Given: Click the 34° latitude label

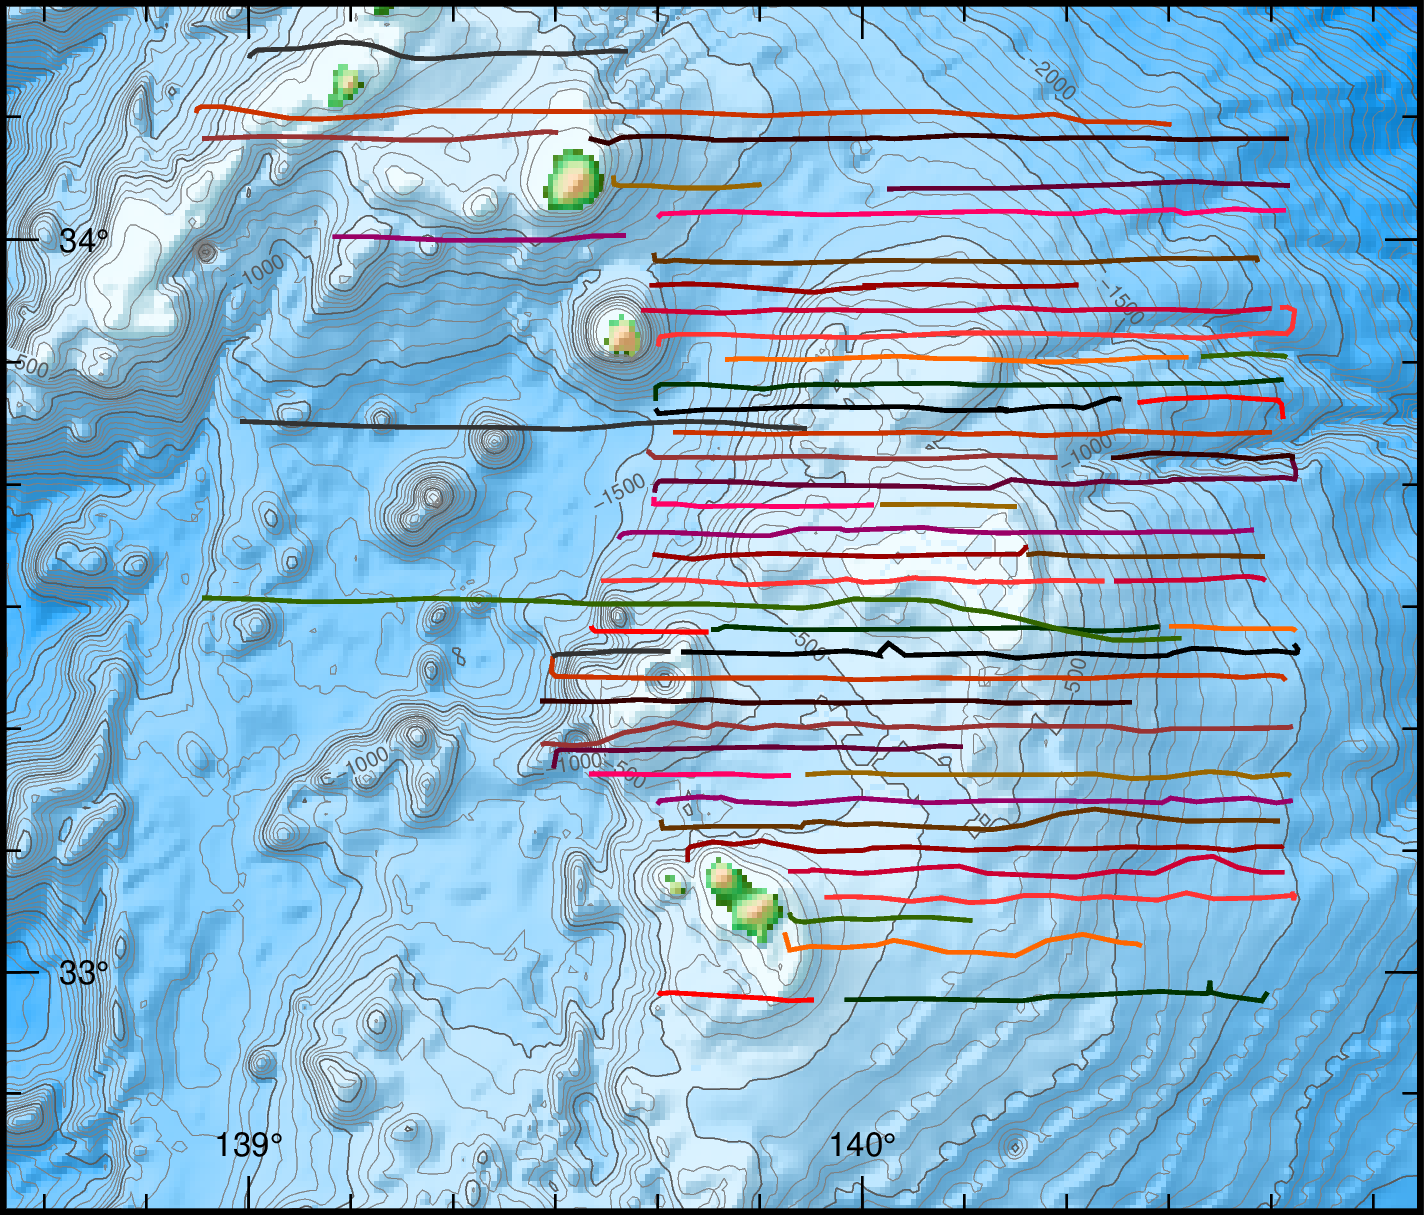Looking at the screenshot, I should [x=83, y=241].
